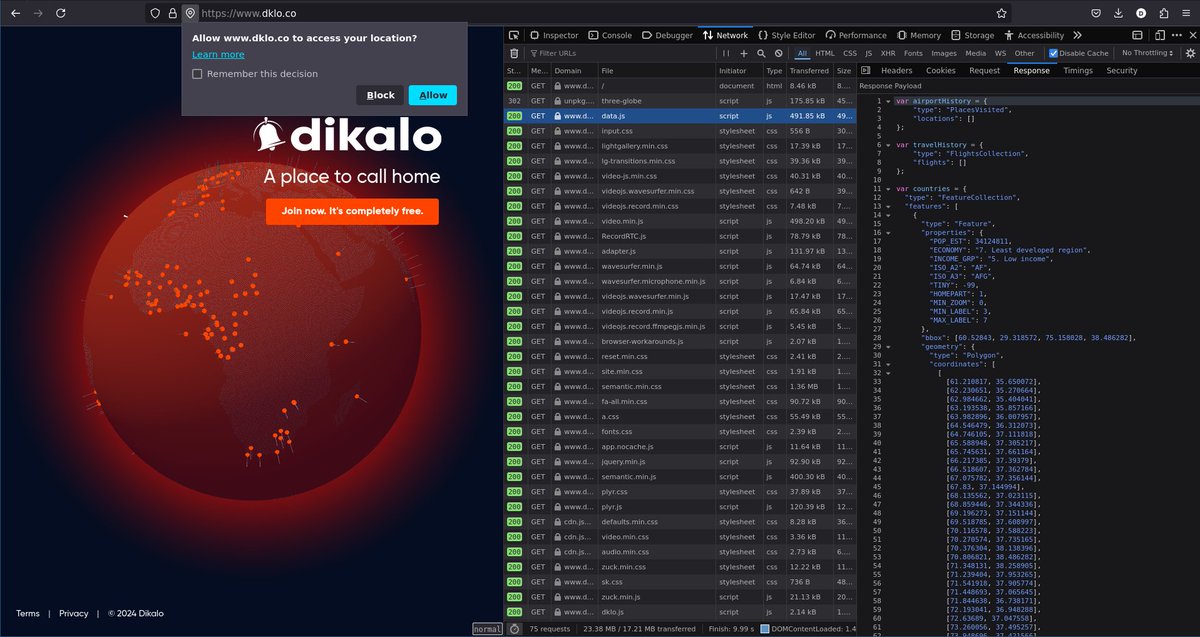Click site security padlock icon
Image resolution: width=1200 pixels, height=637 pixels.
pos(172,13)
